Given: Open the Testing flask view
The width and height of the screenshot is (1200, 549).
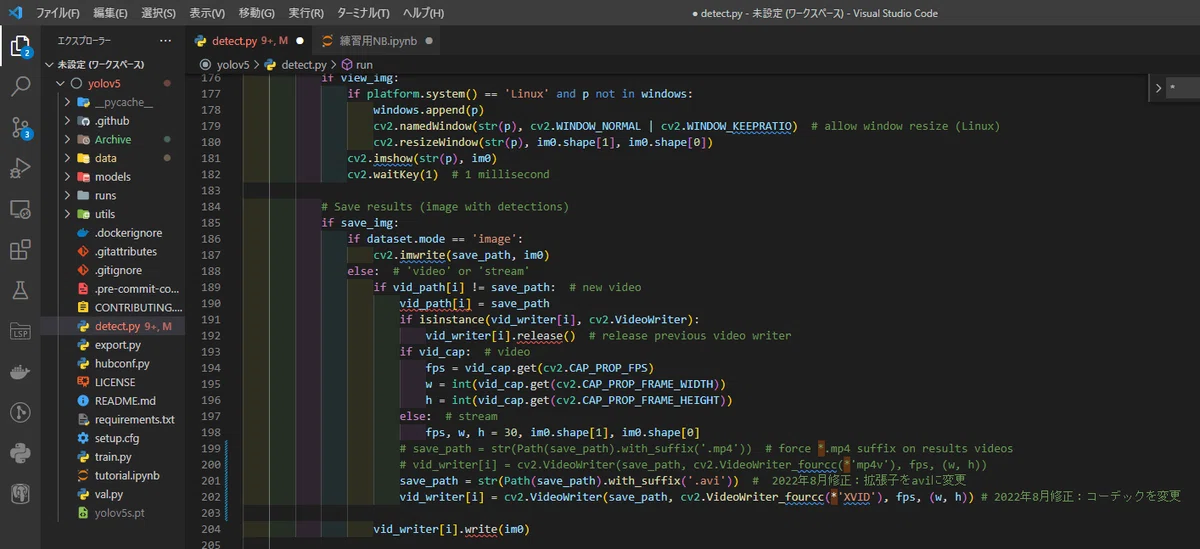Looking at the screenshot, I should [20, 290].
